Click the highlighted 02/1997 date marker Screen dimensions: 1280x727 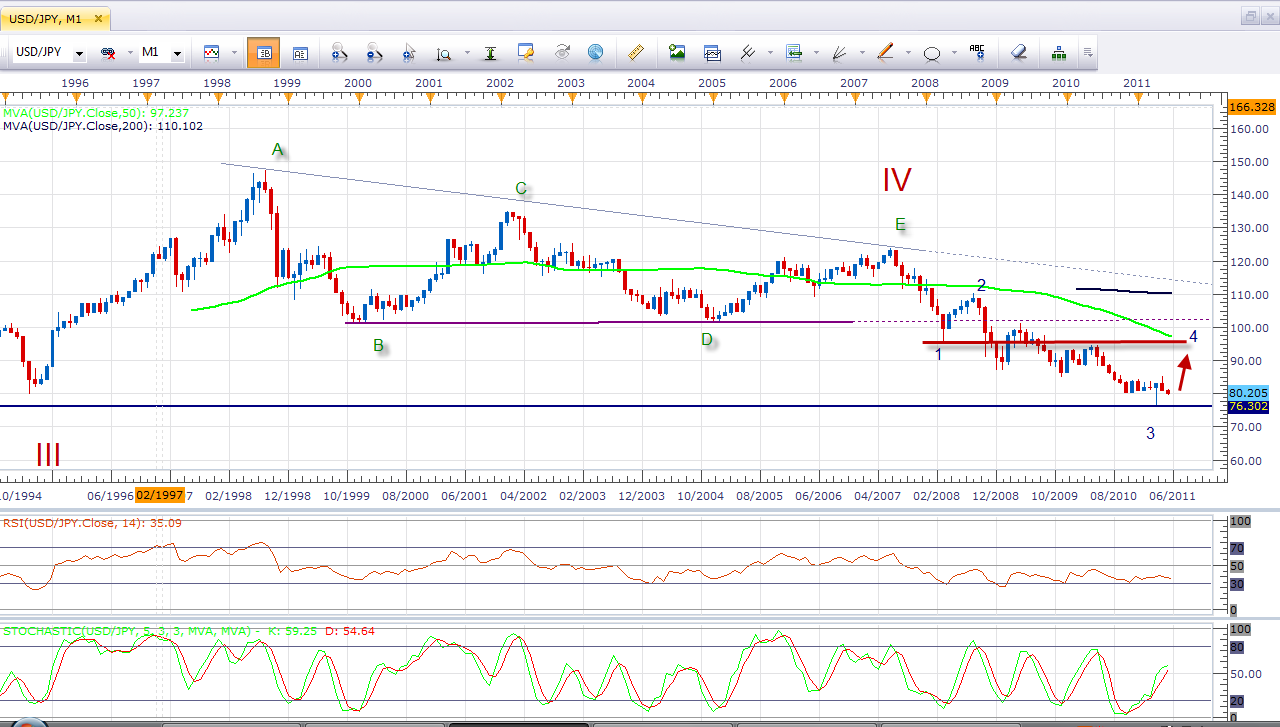(158, 495)
